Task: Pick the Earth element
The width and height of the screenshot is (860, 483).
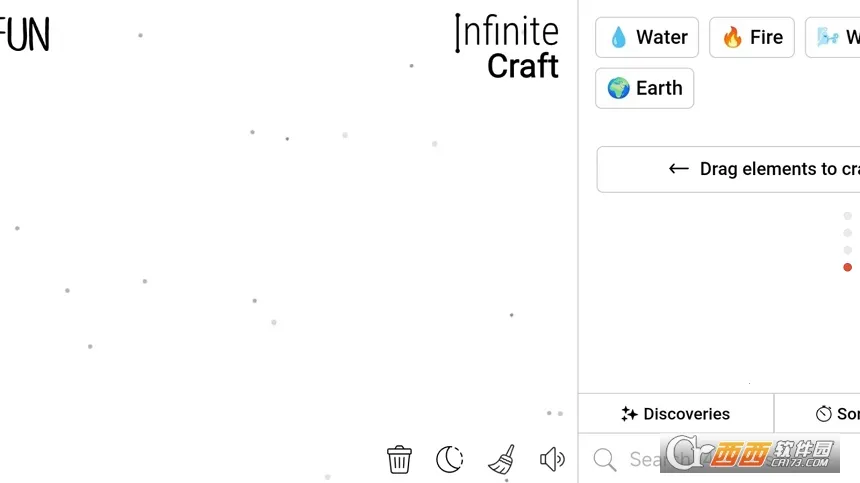Action: point(645,88)
